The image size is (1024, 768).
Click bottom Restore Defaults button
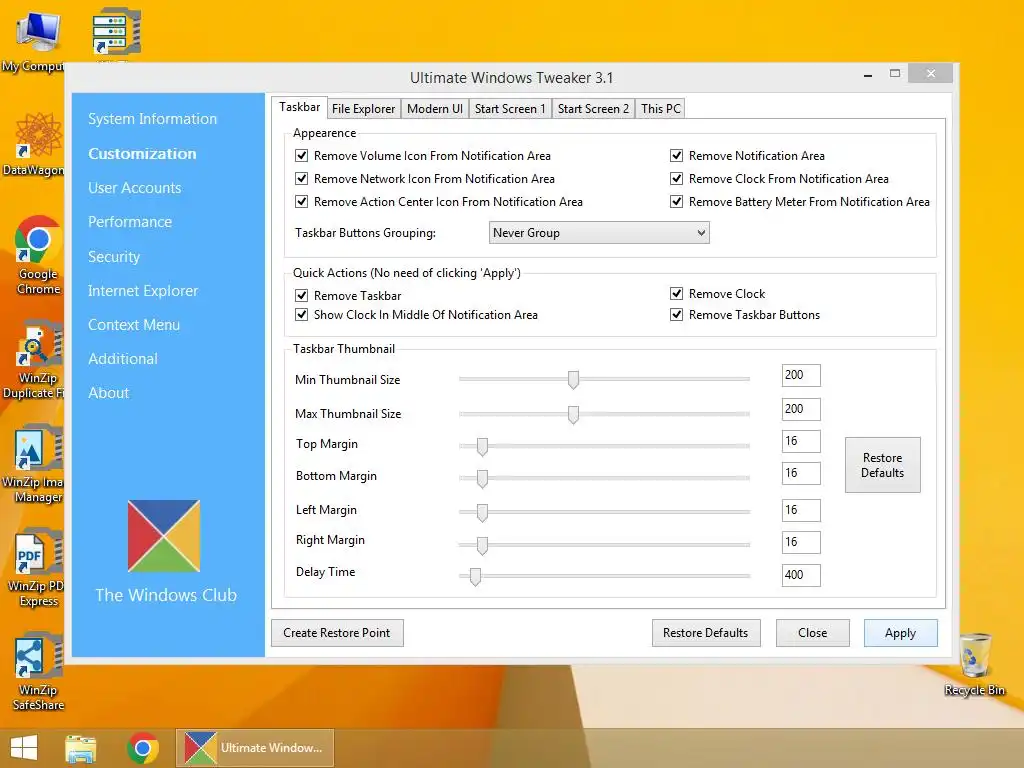click(706, 633)
